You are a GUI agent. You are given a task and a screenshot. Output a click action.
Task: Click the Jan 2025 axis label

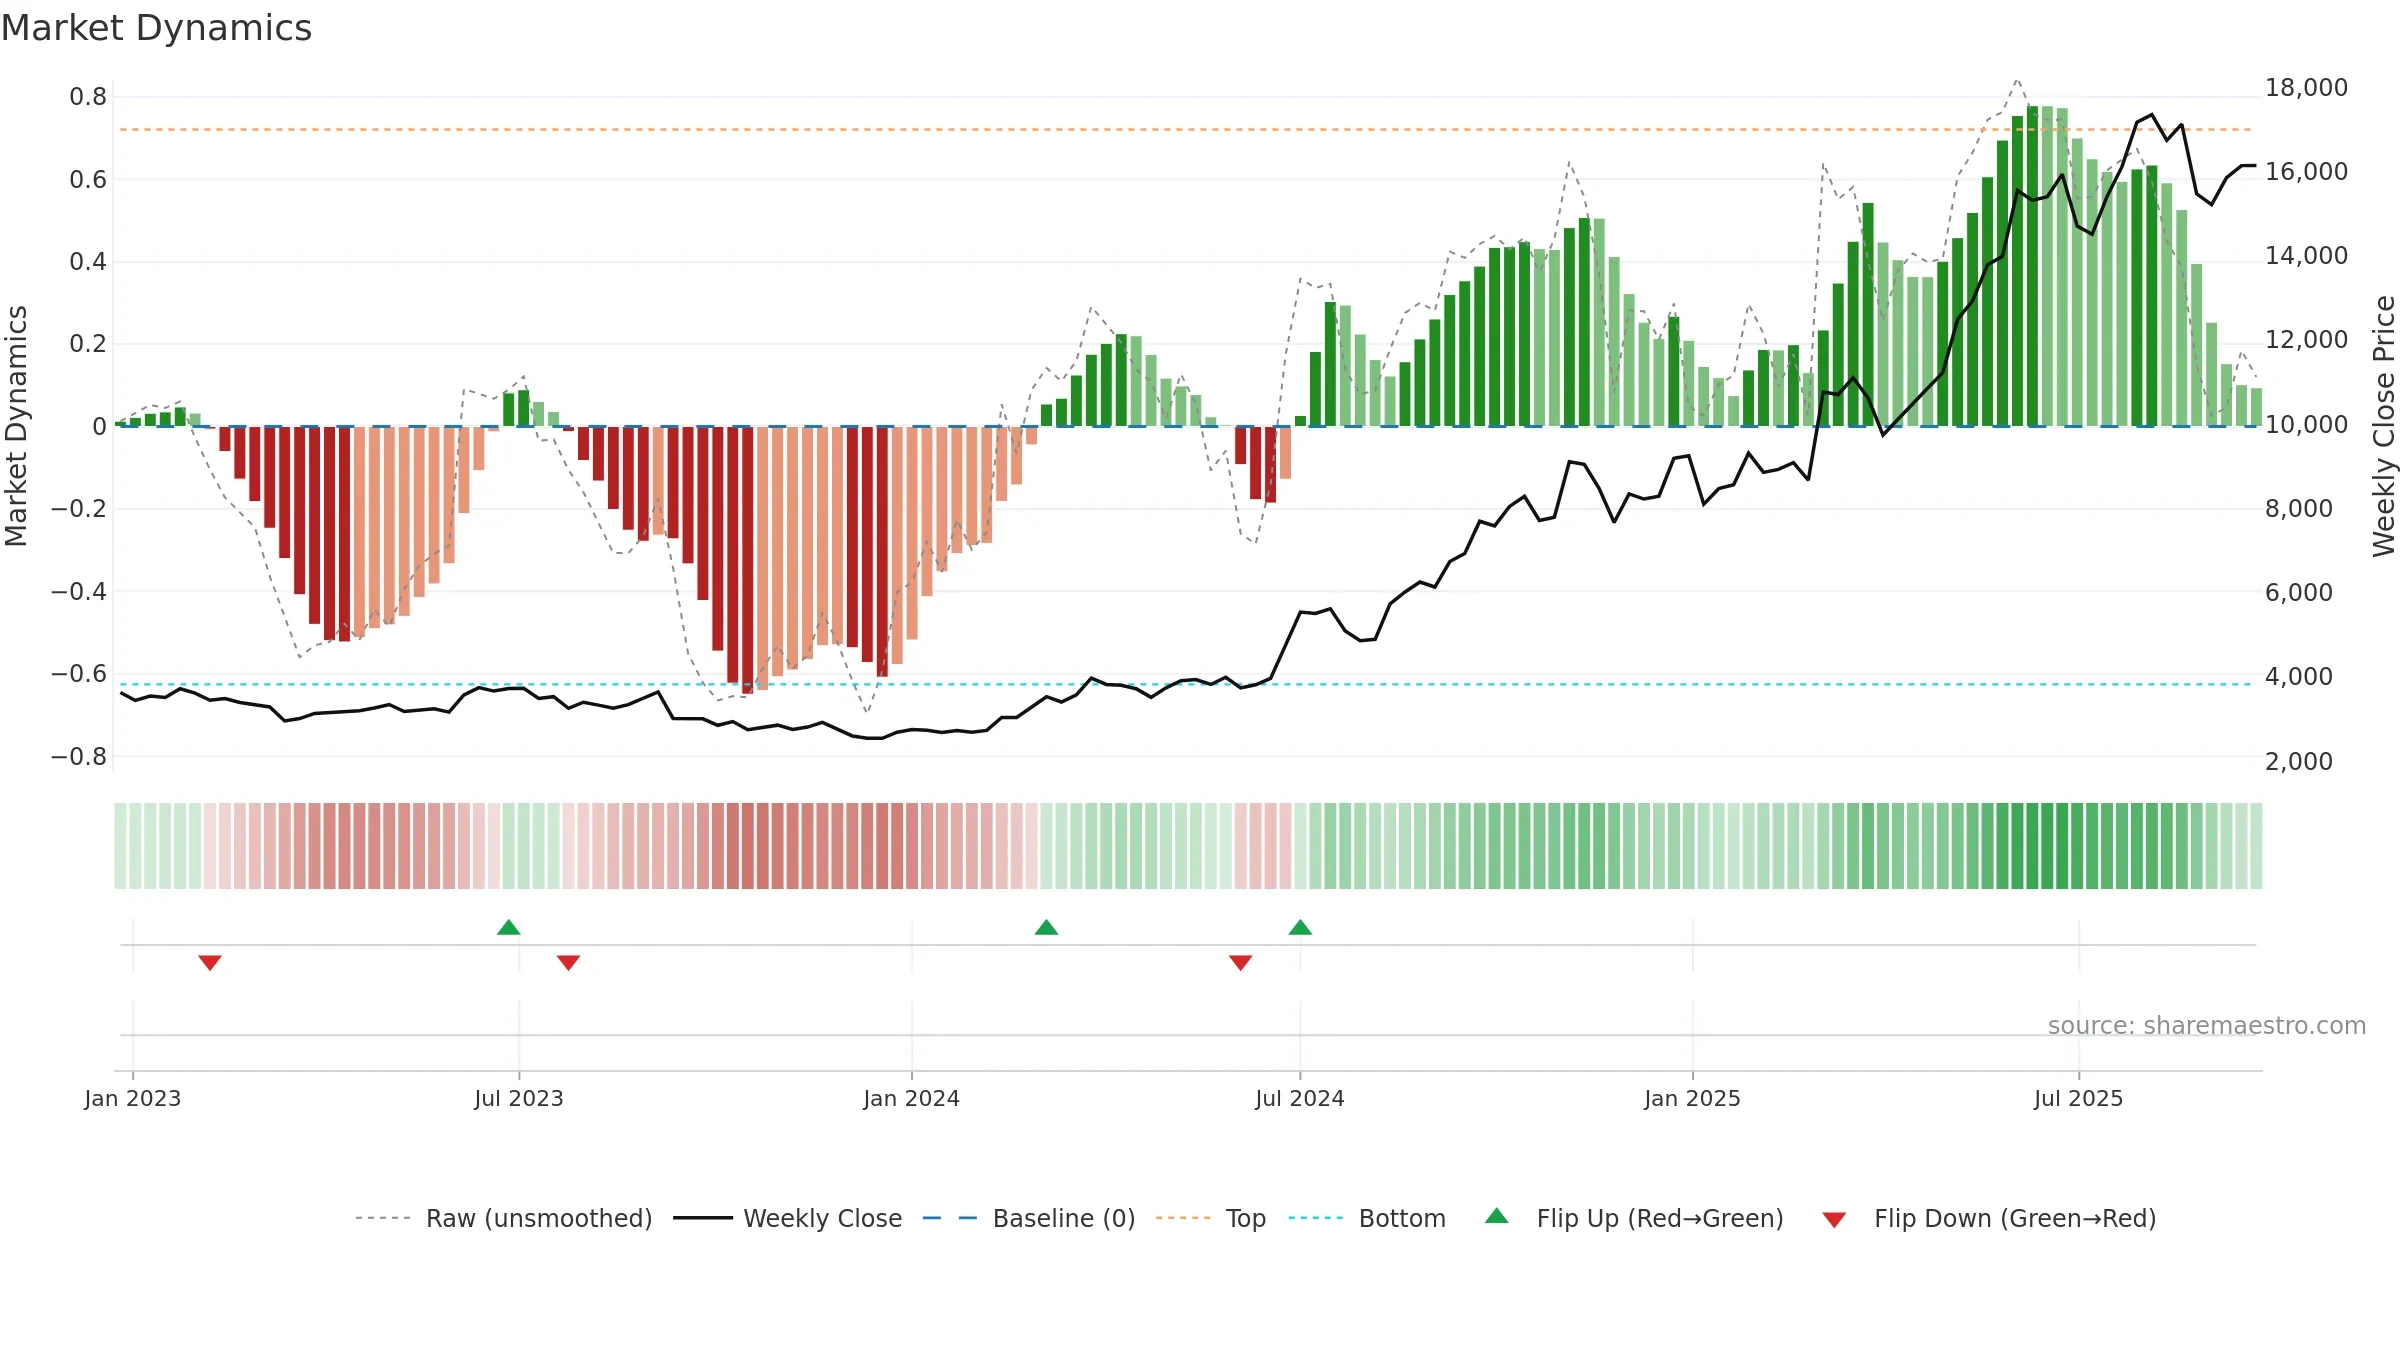pos(1693,1098)
